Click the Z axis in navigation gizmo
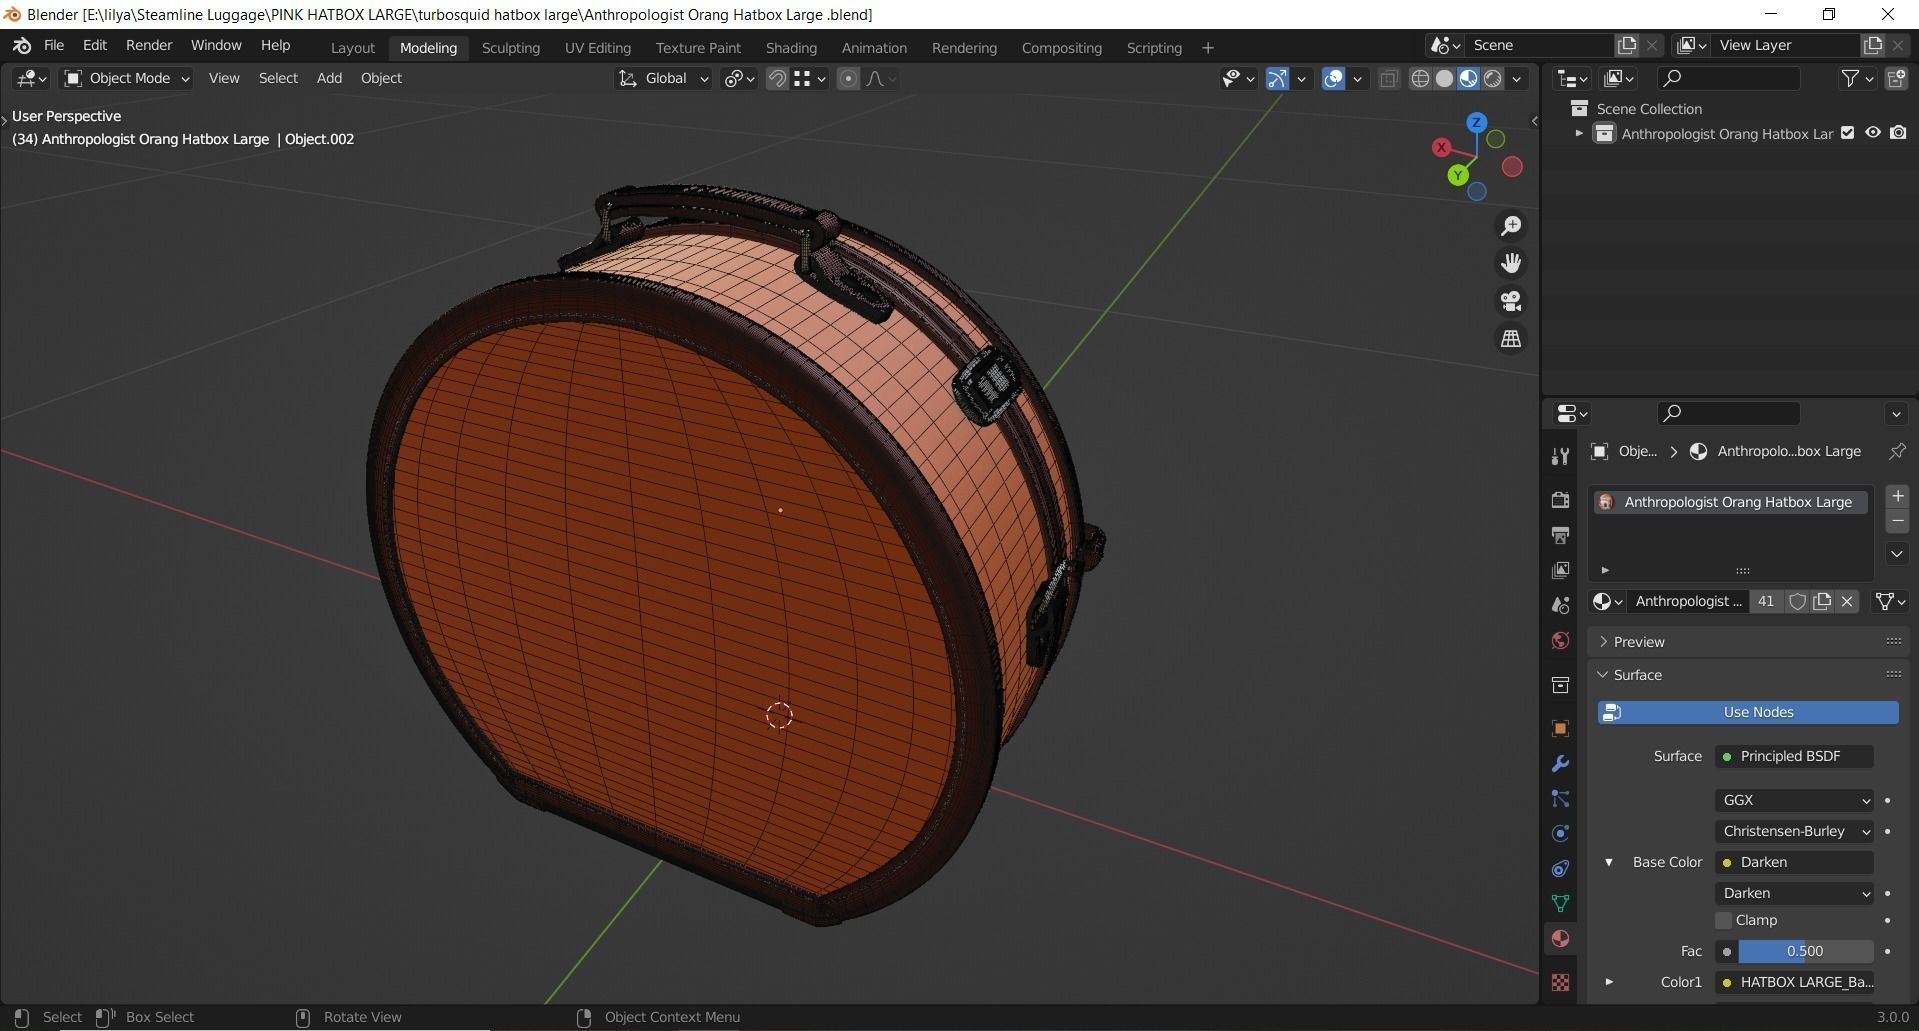The height and width of the screenshot is (1031, 1919). 1476,123
